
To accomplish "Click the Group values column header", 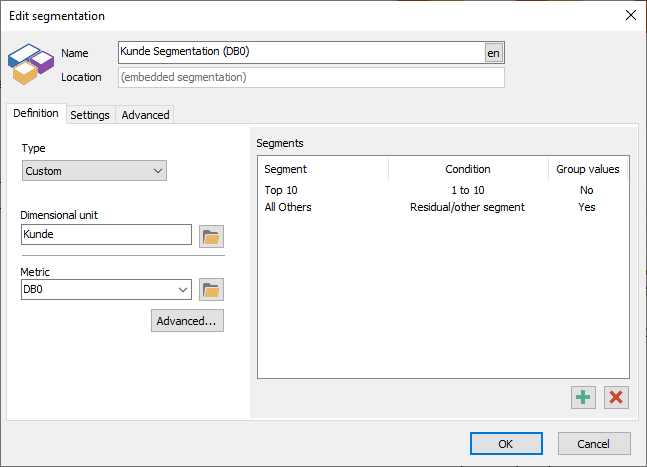I will [x=588, y=169].
